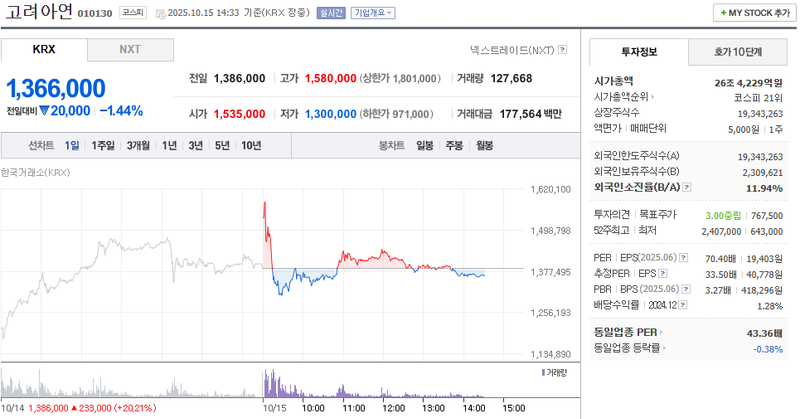Open the 호가 10단계 tab

tap(737, 51)
